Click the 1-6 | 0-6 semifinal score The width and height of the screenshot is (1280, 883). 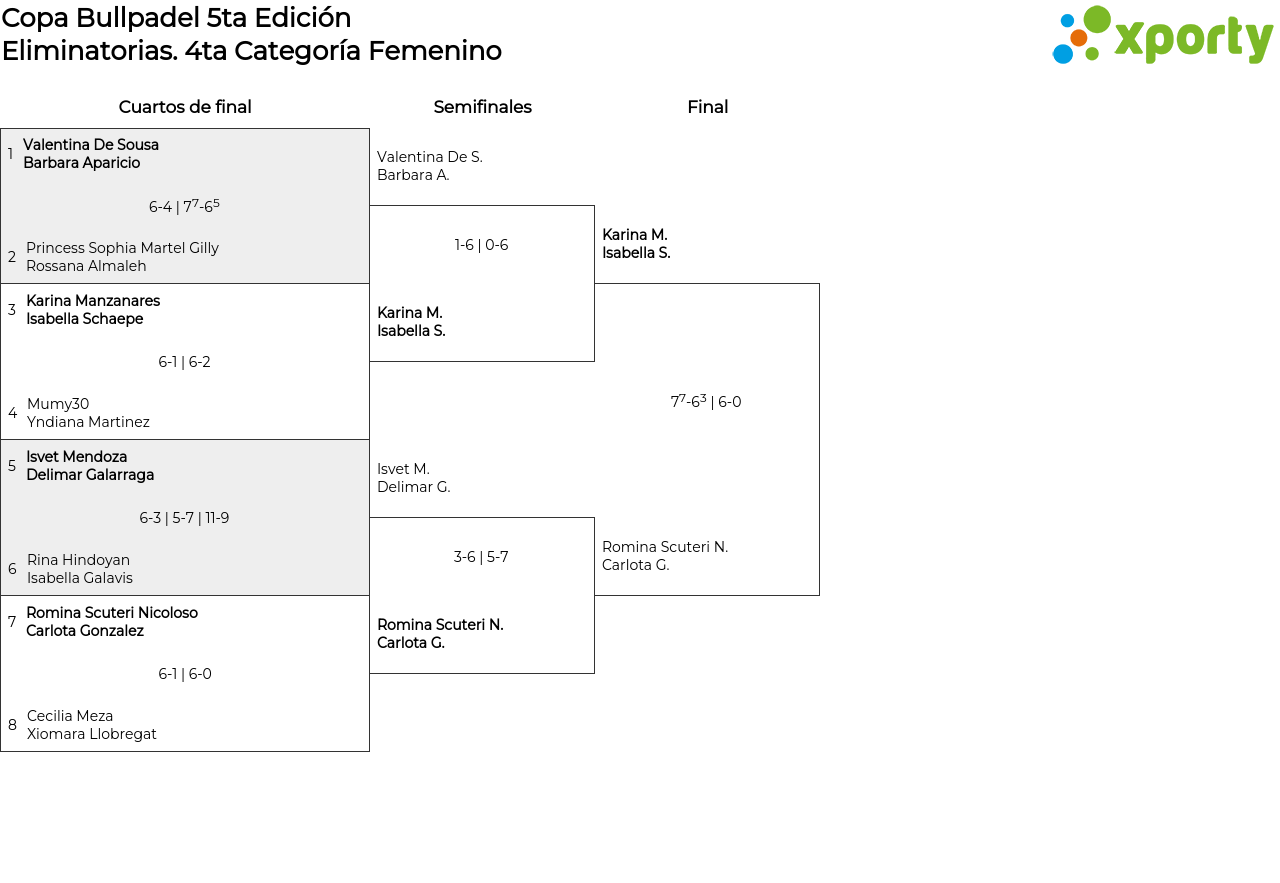[x=481, y=245]
